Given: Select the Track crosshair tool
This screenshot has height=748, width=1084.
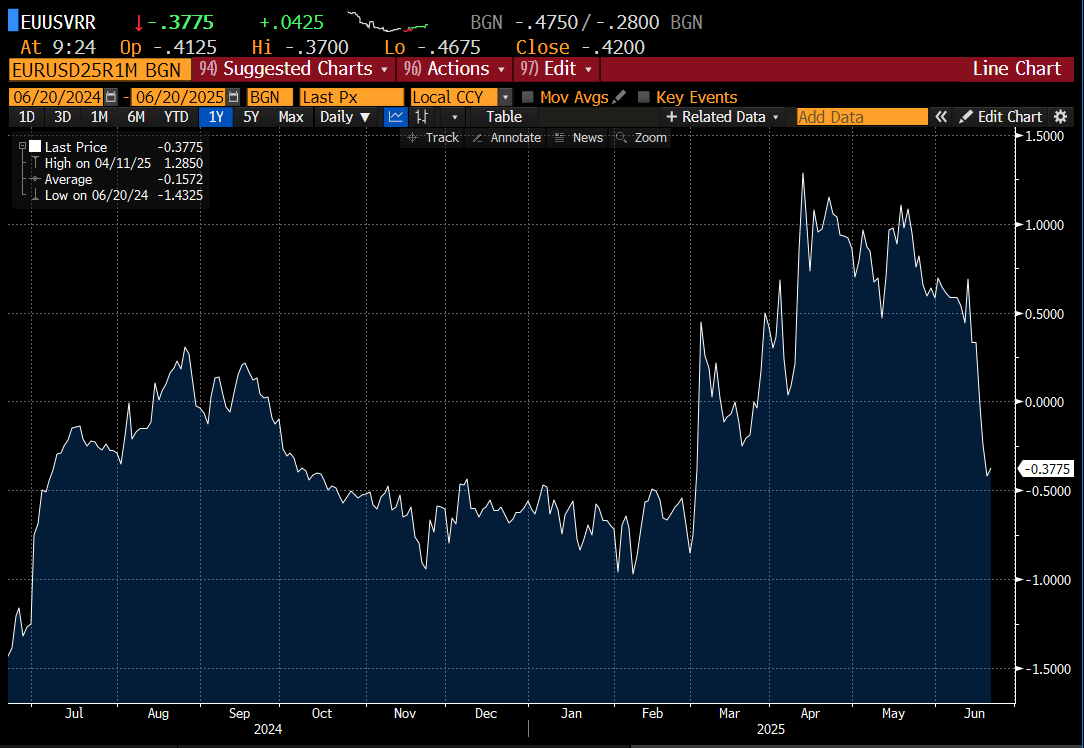Looking at the screenshot, I should 432,137.
